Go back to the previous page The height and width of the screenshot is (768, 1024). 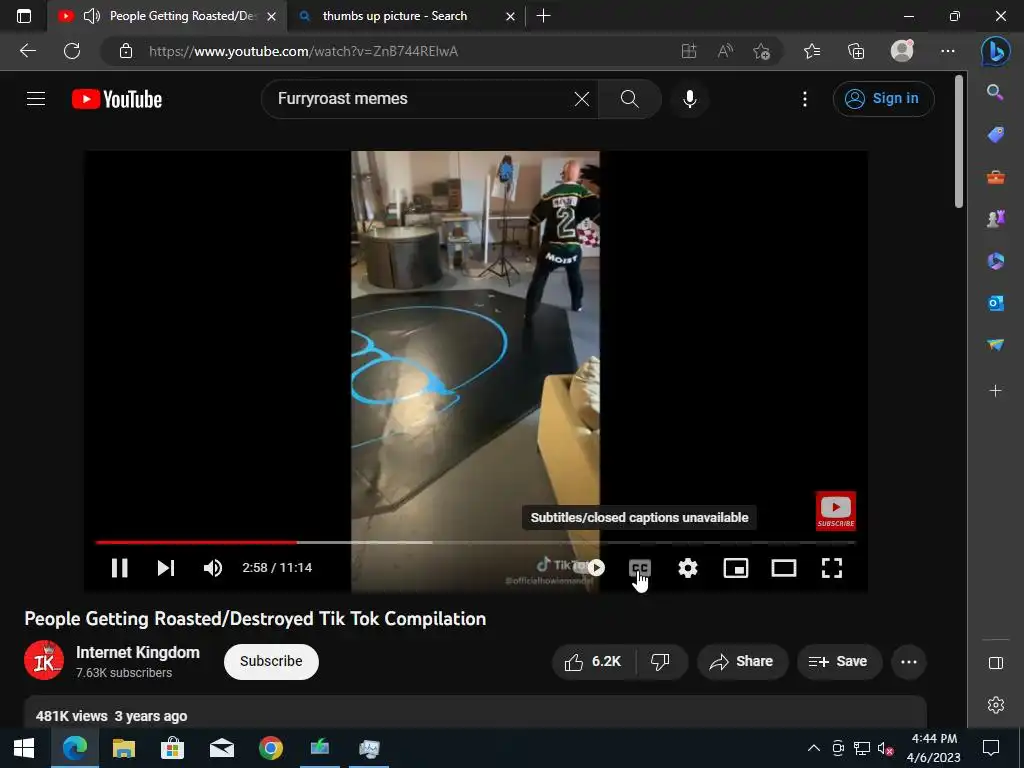pos(27,51)
